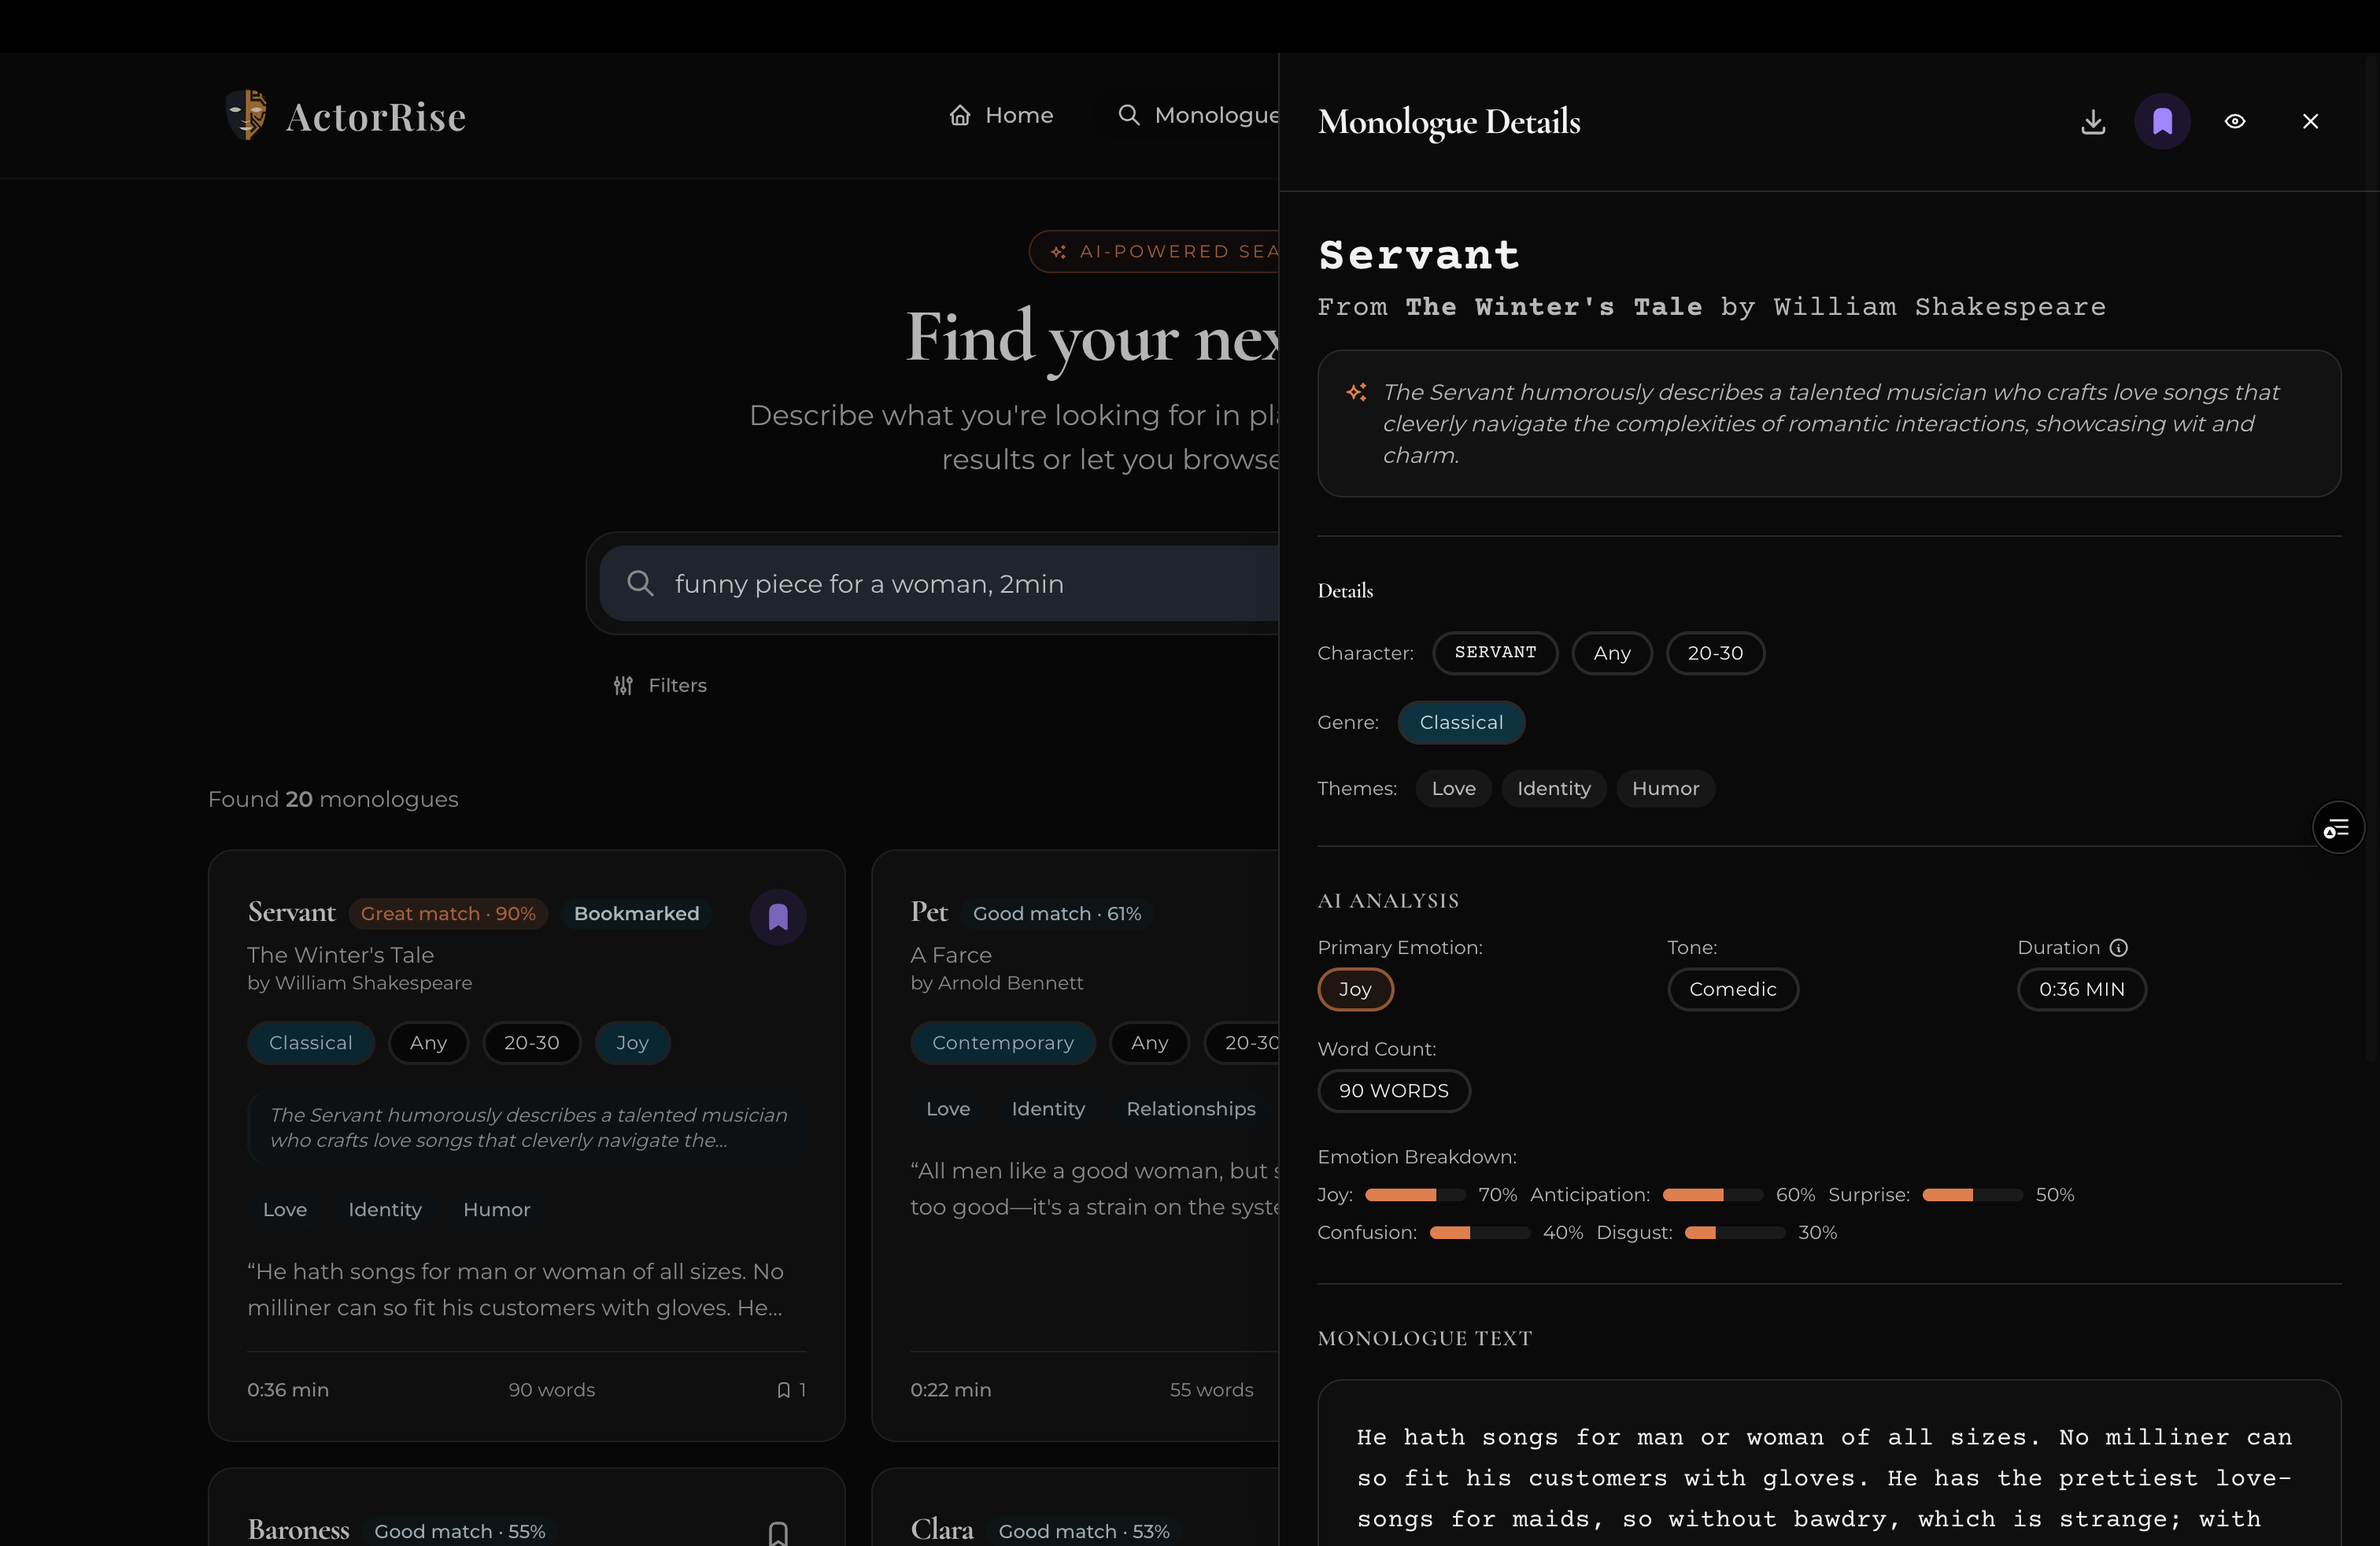Viewport: 2380px width, 1546px height.
Task: Click inside the search input field
Action: click(900, 584)
